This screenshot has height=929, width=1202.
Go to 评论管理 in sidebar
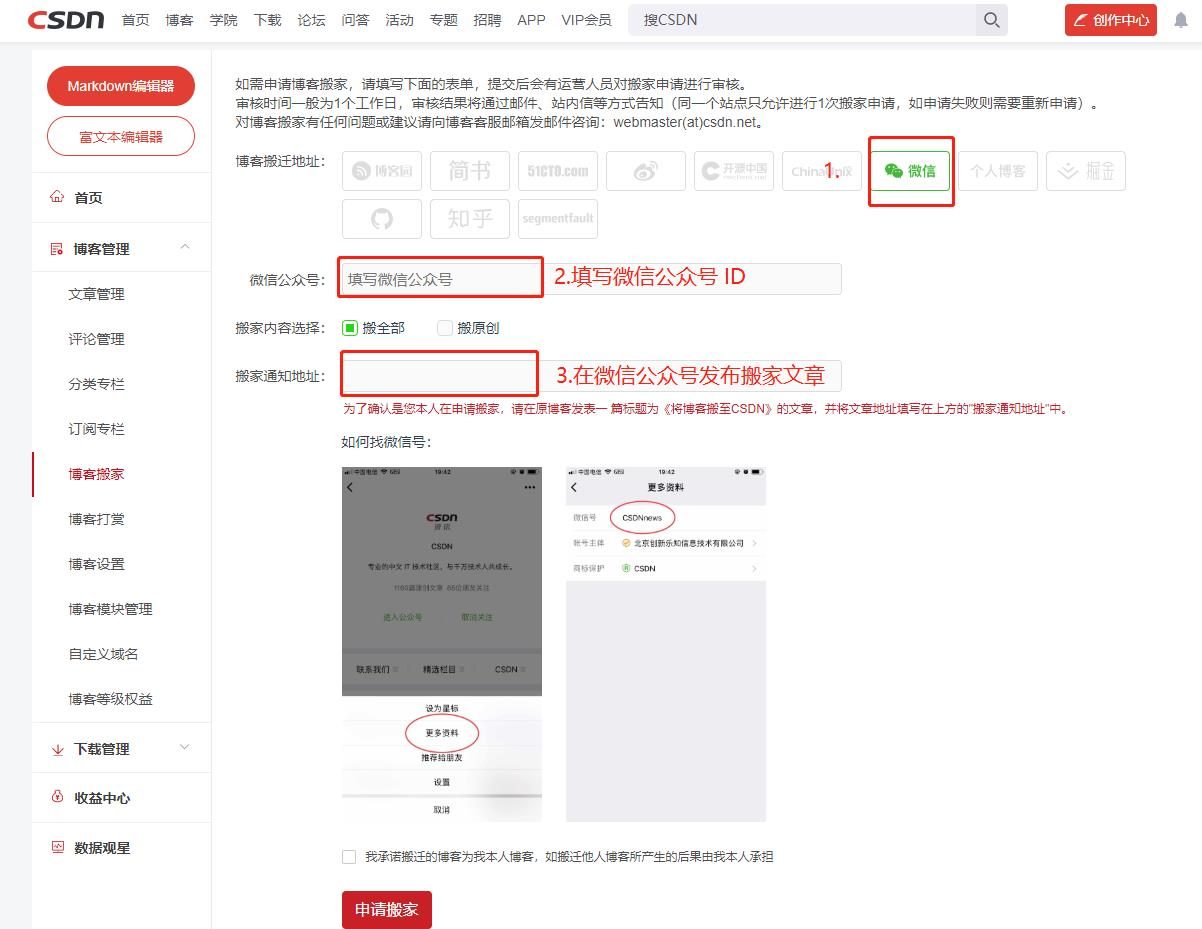[x=97, y=339]
